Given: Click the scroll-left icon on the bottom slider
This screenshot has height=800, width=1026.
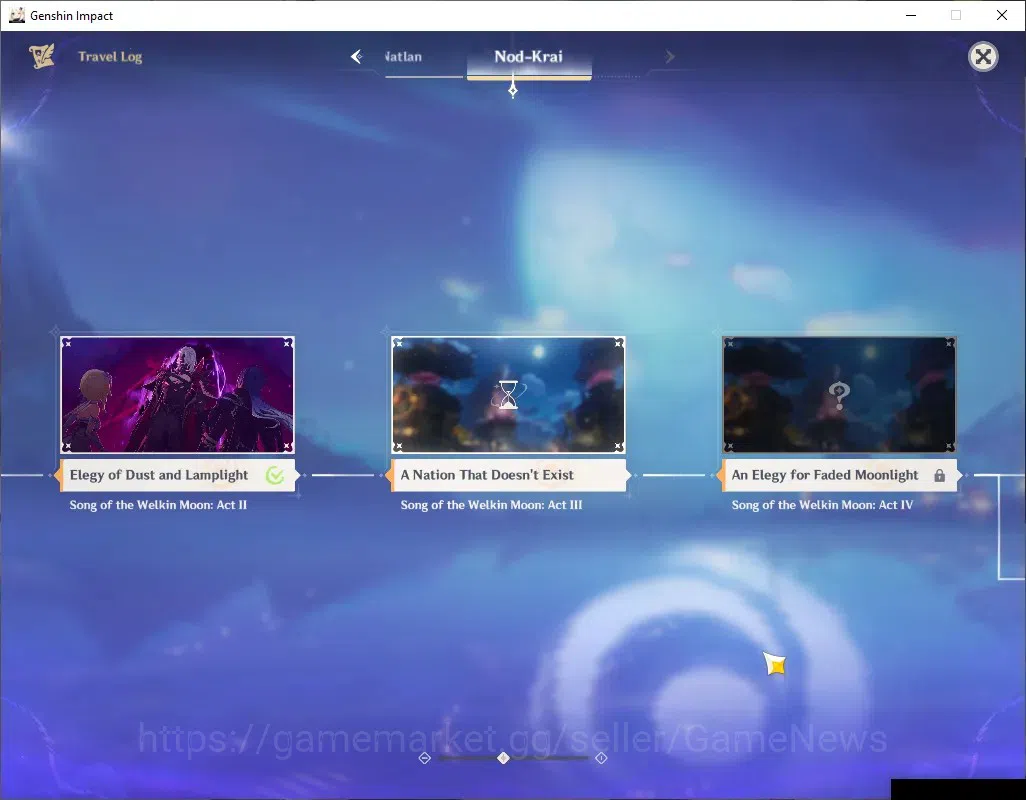Looking at the screenshot, I should click(425, 758).
